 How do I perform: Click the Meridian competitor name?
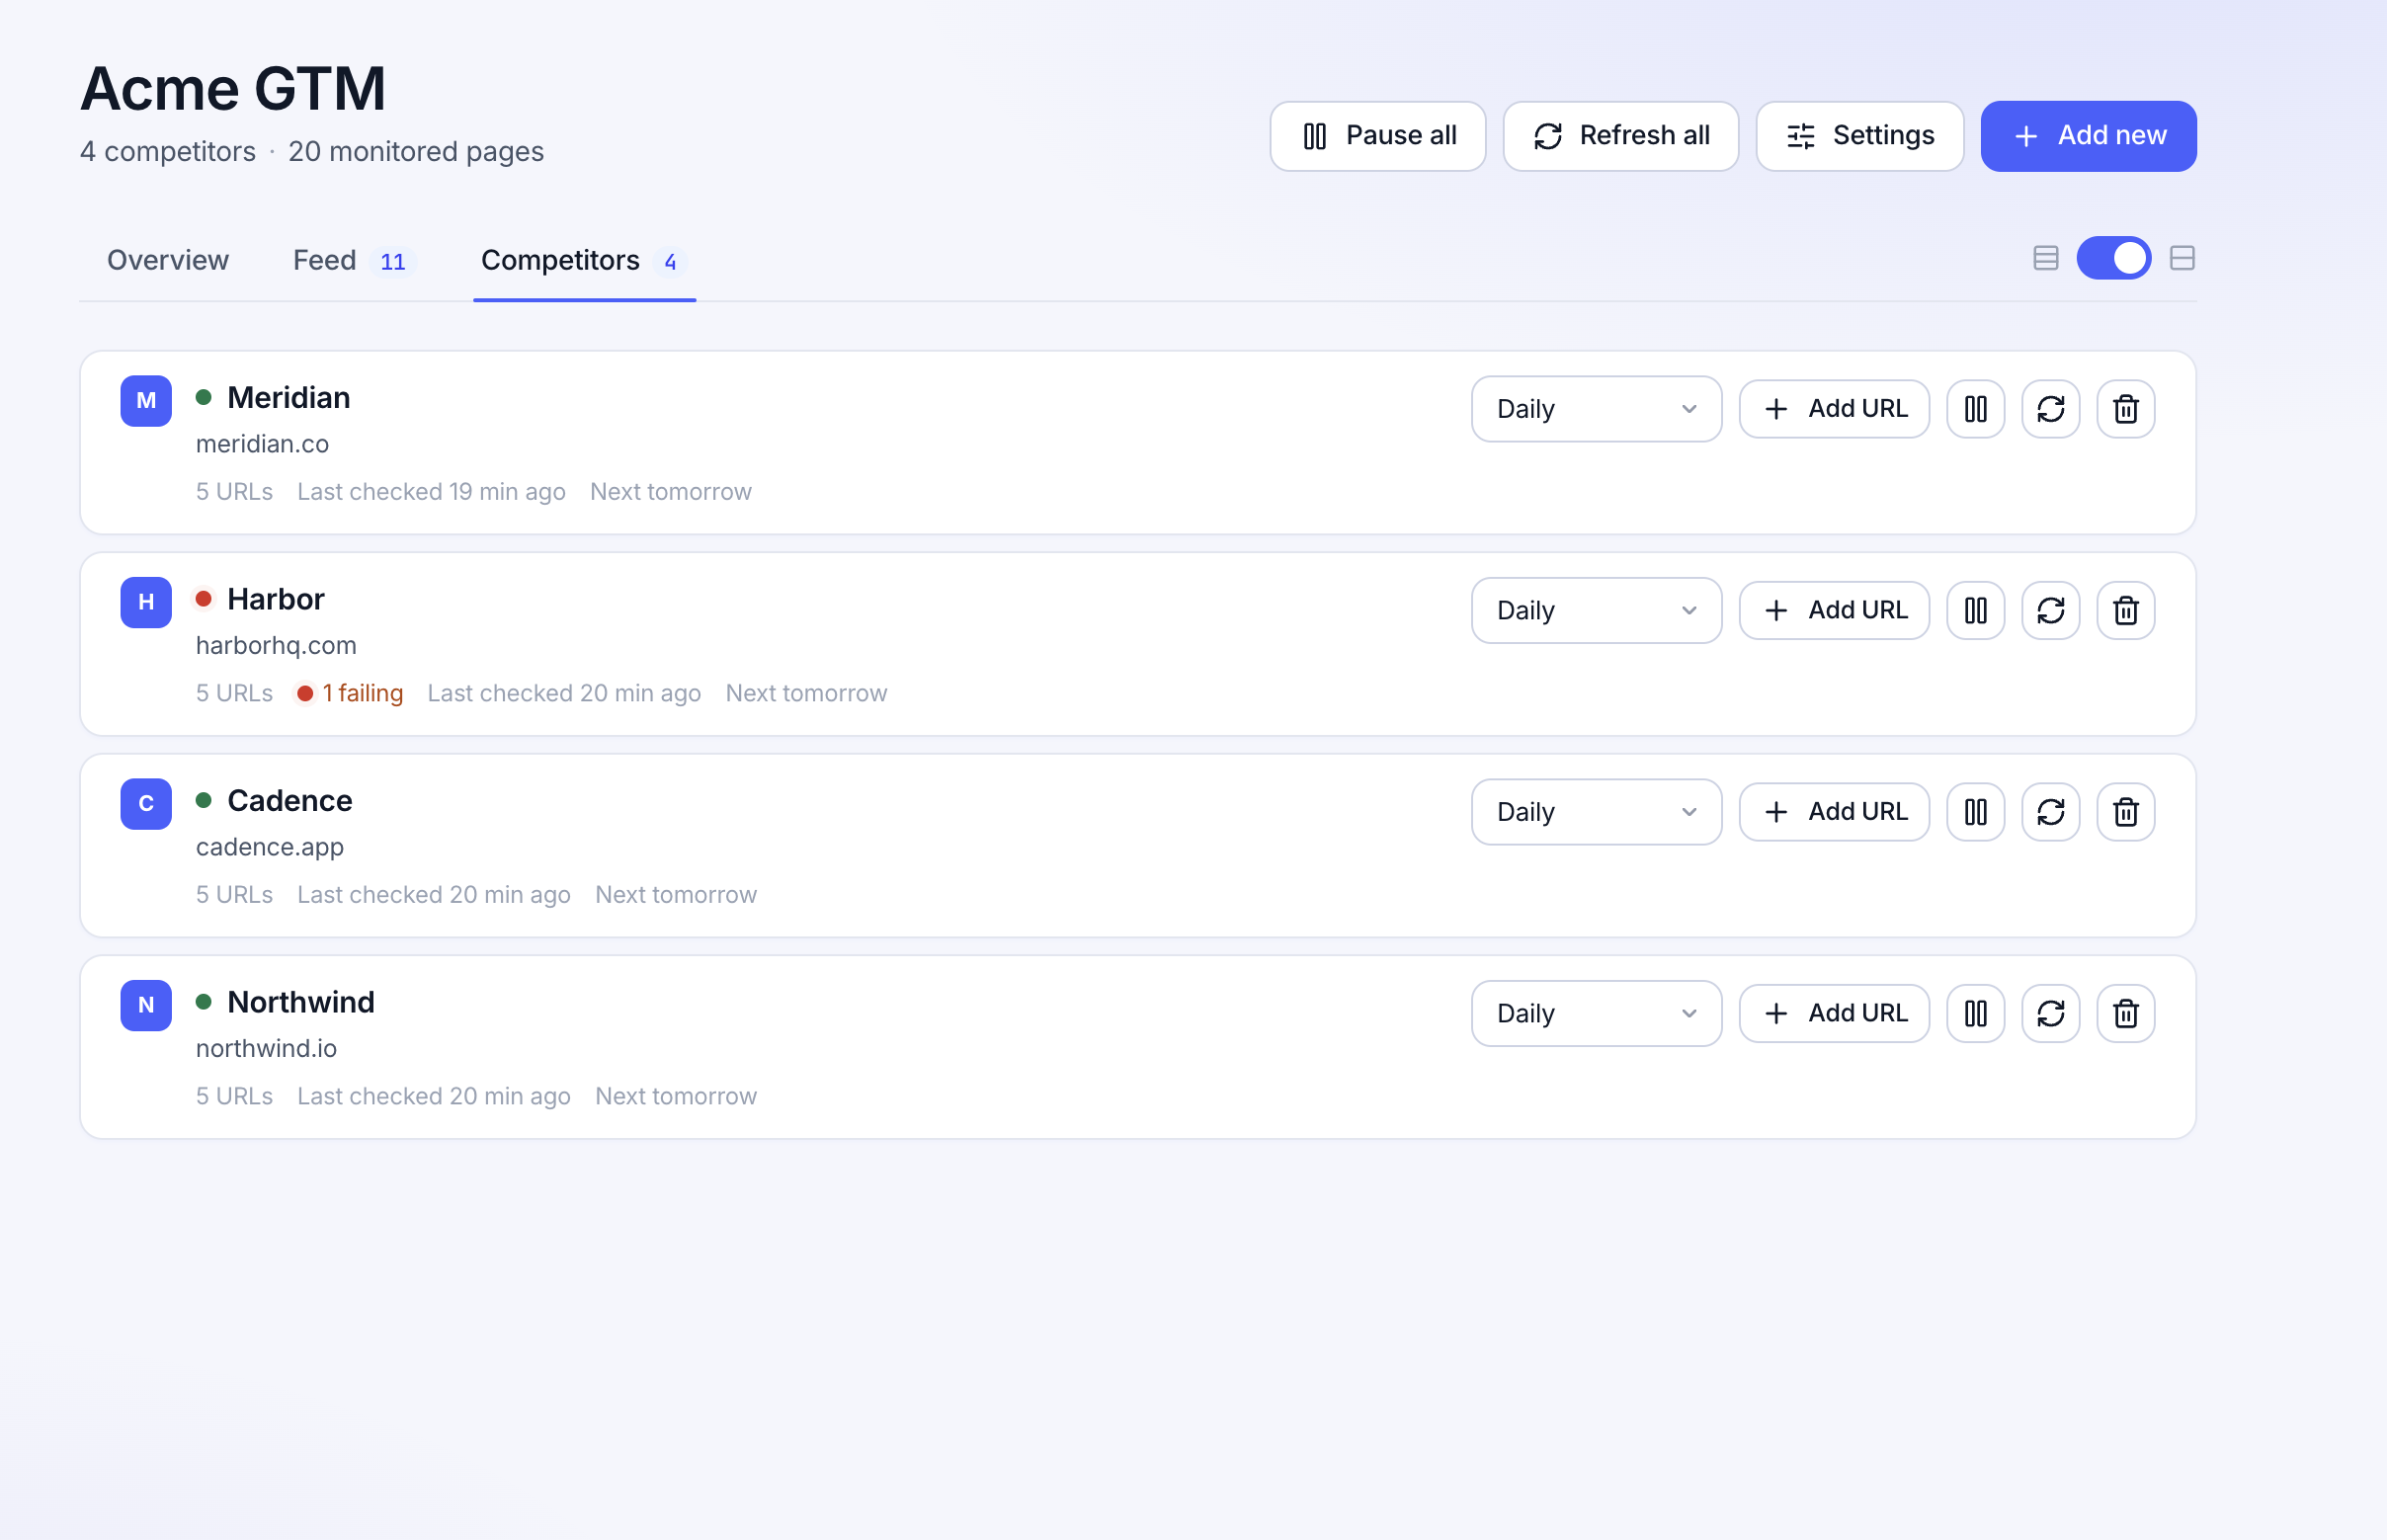pyautogui.click(x=288, y=397)
